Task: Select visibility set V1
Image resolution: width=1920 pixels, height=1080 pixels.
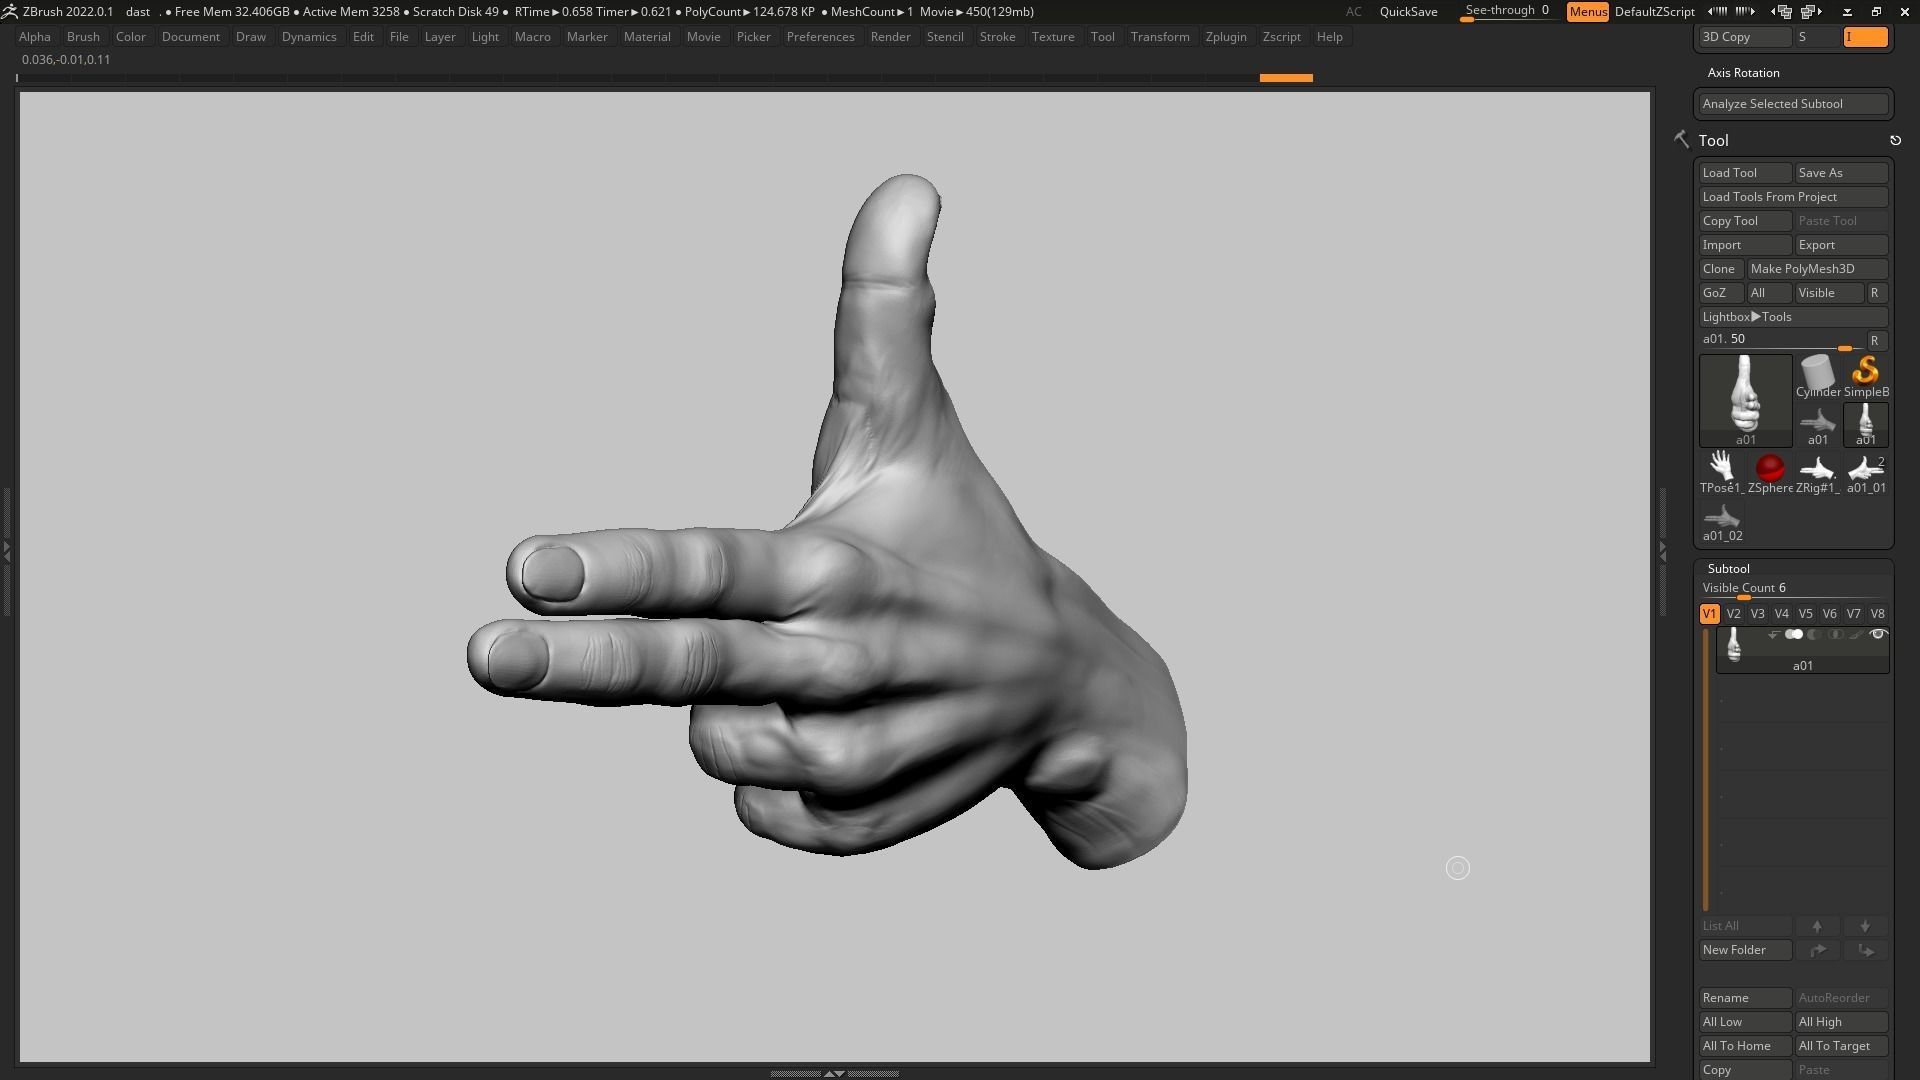Action: [1709, 614]
